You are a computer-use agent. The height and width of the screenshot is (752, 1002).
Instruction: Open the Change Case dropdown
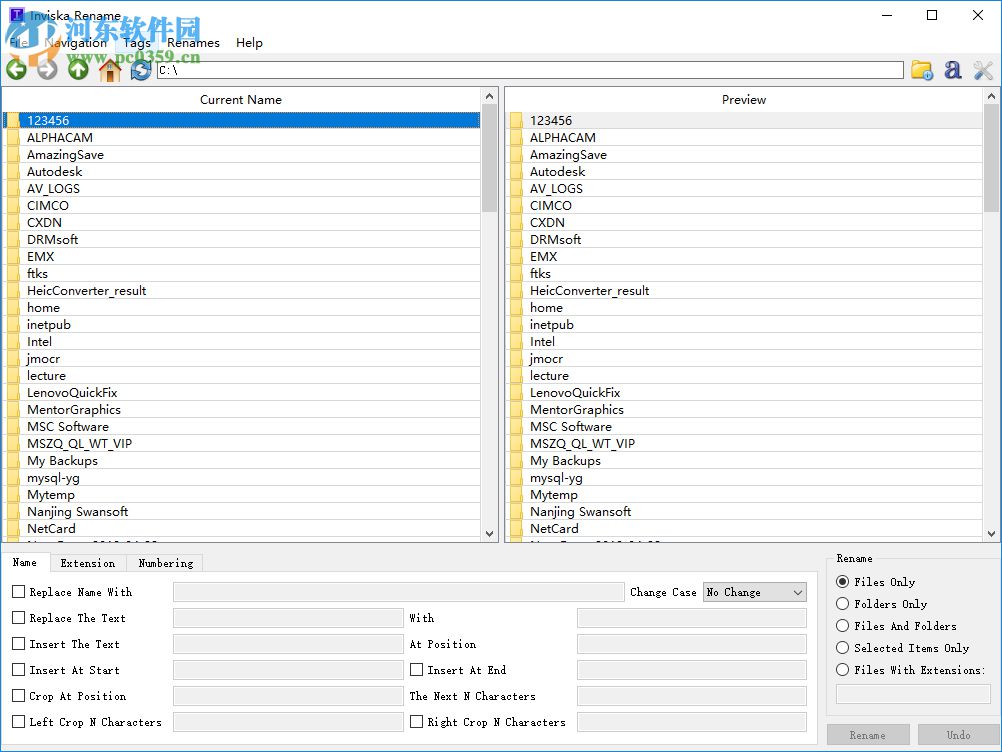click(x=755, y=592)
